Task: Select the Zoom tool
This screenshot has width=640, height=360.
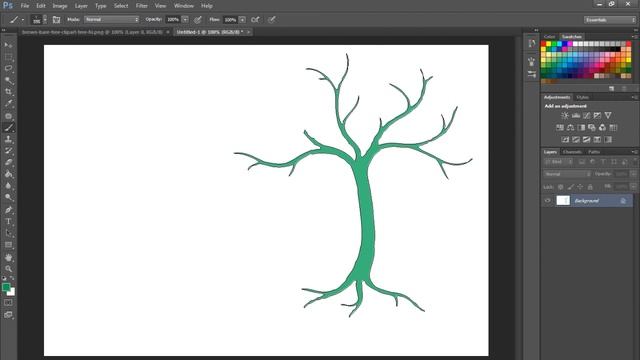Action: 8,269
